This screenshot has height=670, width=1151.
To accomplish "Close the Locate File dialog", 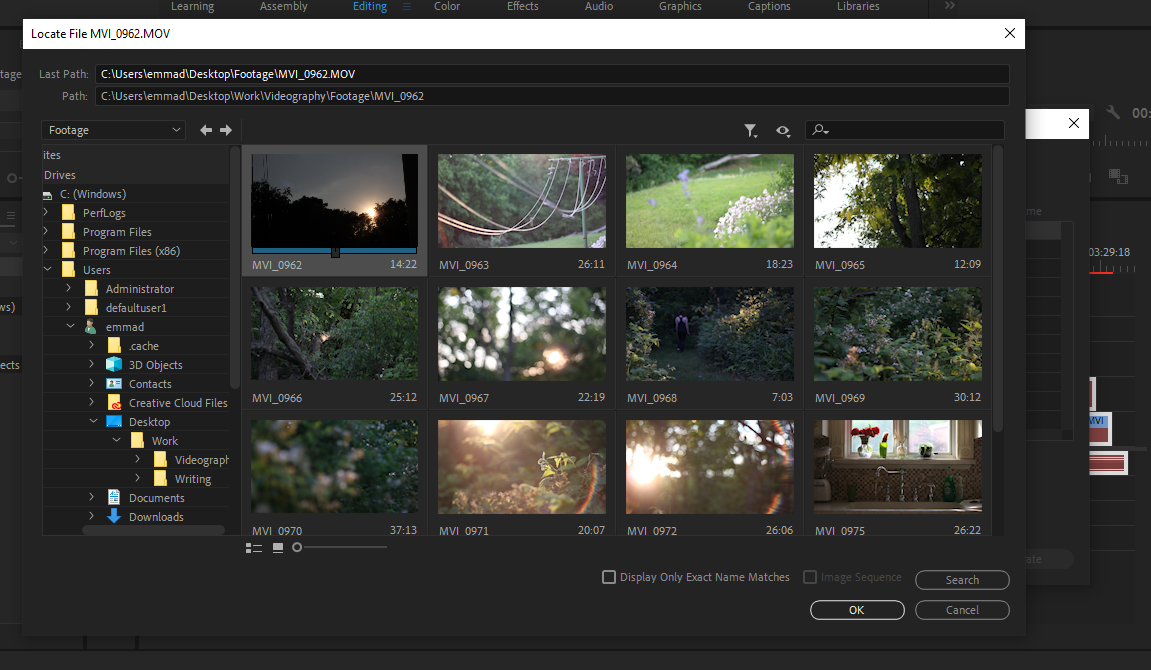I will click(x=1009, y=33).
